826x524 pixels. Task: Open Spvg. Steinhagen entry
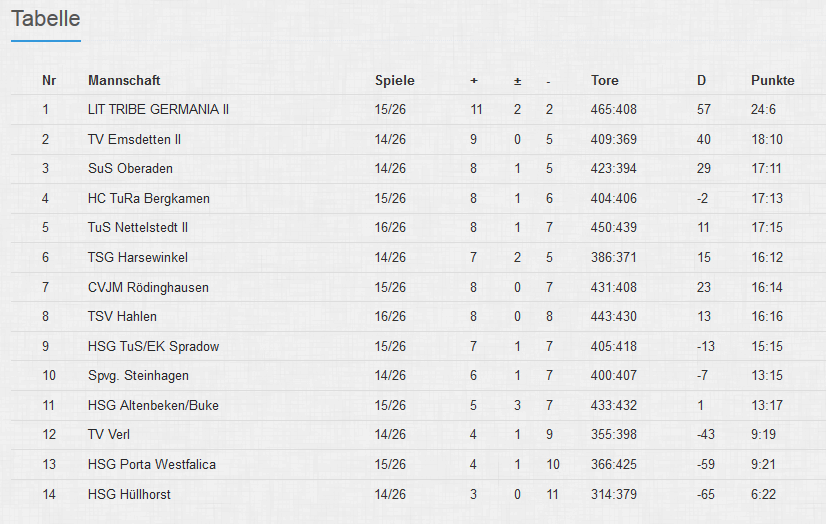(138, 376)
